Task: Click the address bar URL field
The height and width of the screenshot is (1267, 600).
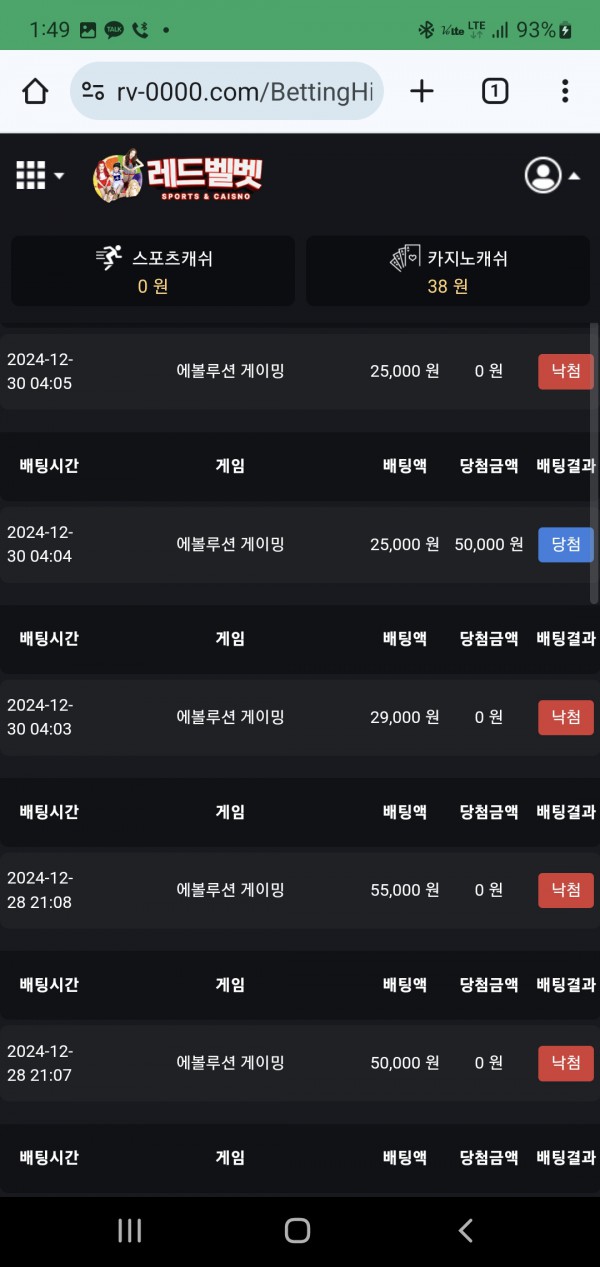Action: (x=243, y=92)
